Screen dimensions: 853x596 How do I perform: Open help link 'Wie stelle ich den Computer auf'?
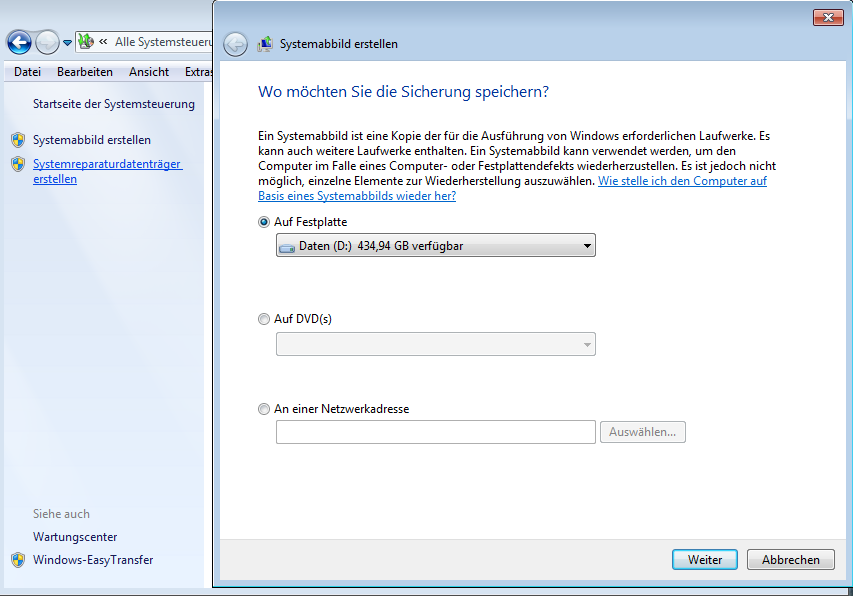tap(682, 181)
